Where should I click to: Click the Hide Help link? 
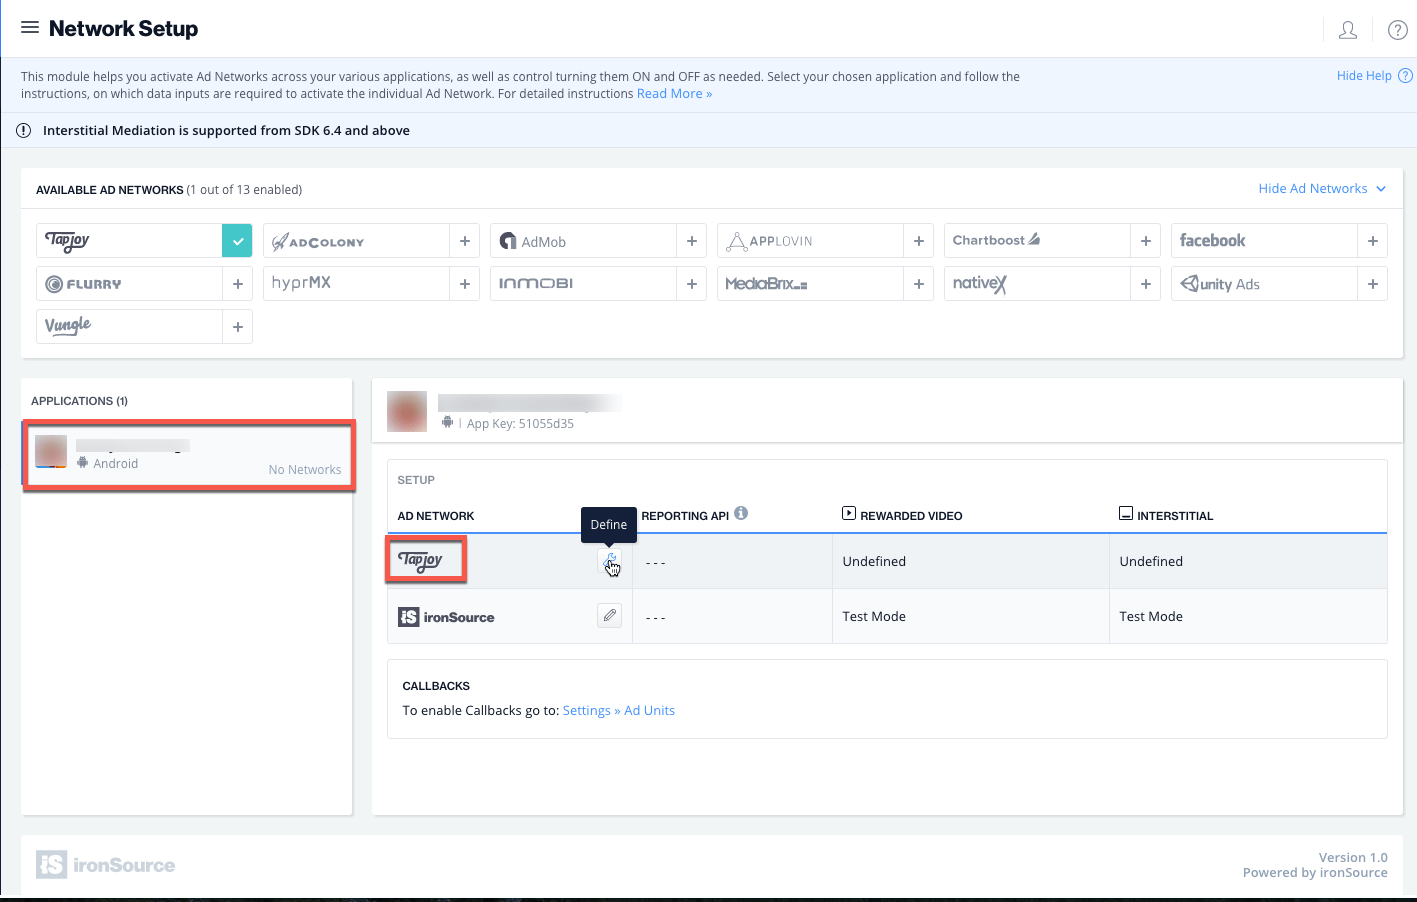pos(1364,76)
